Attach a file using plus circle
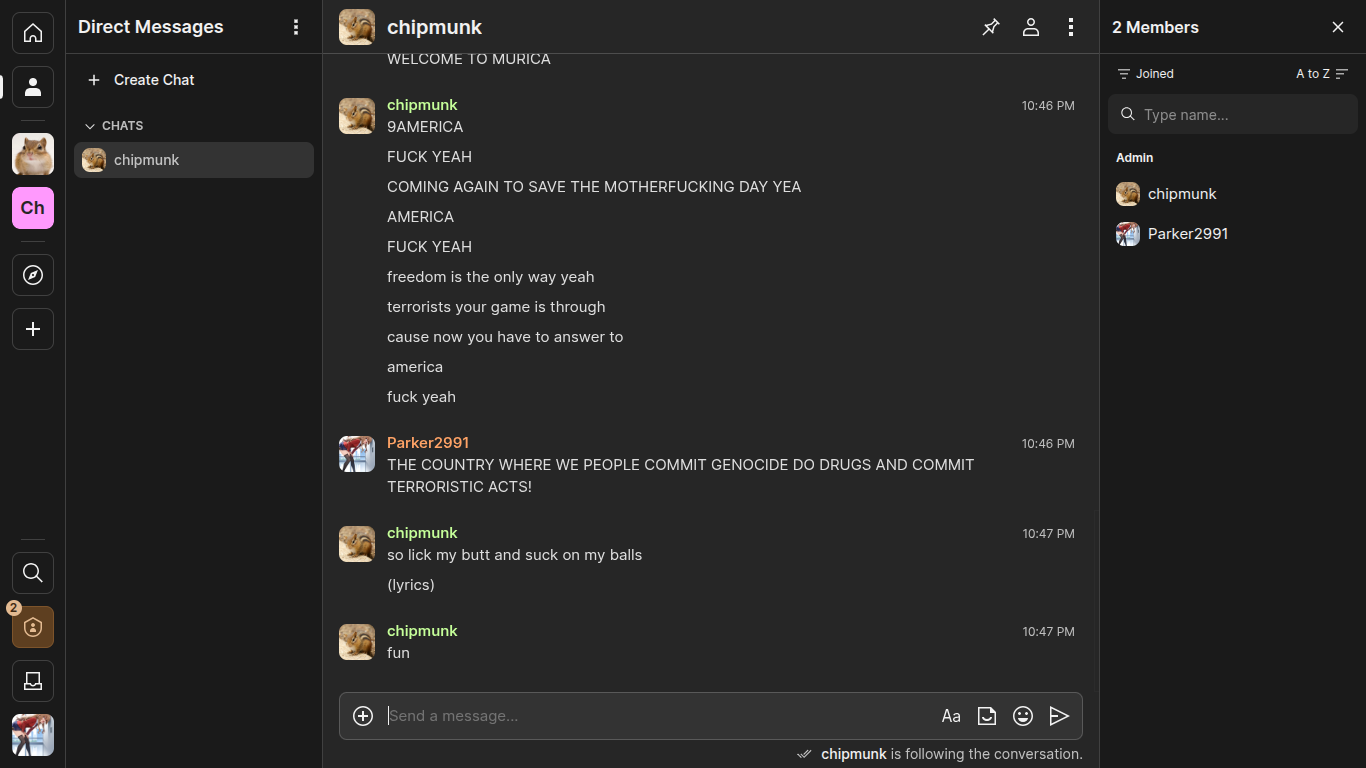Viewport: 1366px width, 768px height. click(x=363, y=716)
